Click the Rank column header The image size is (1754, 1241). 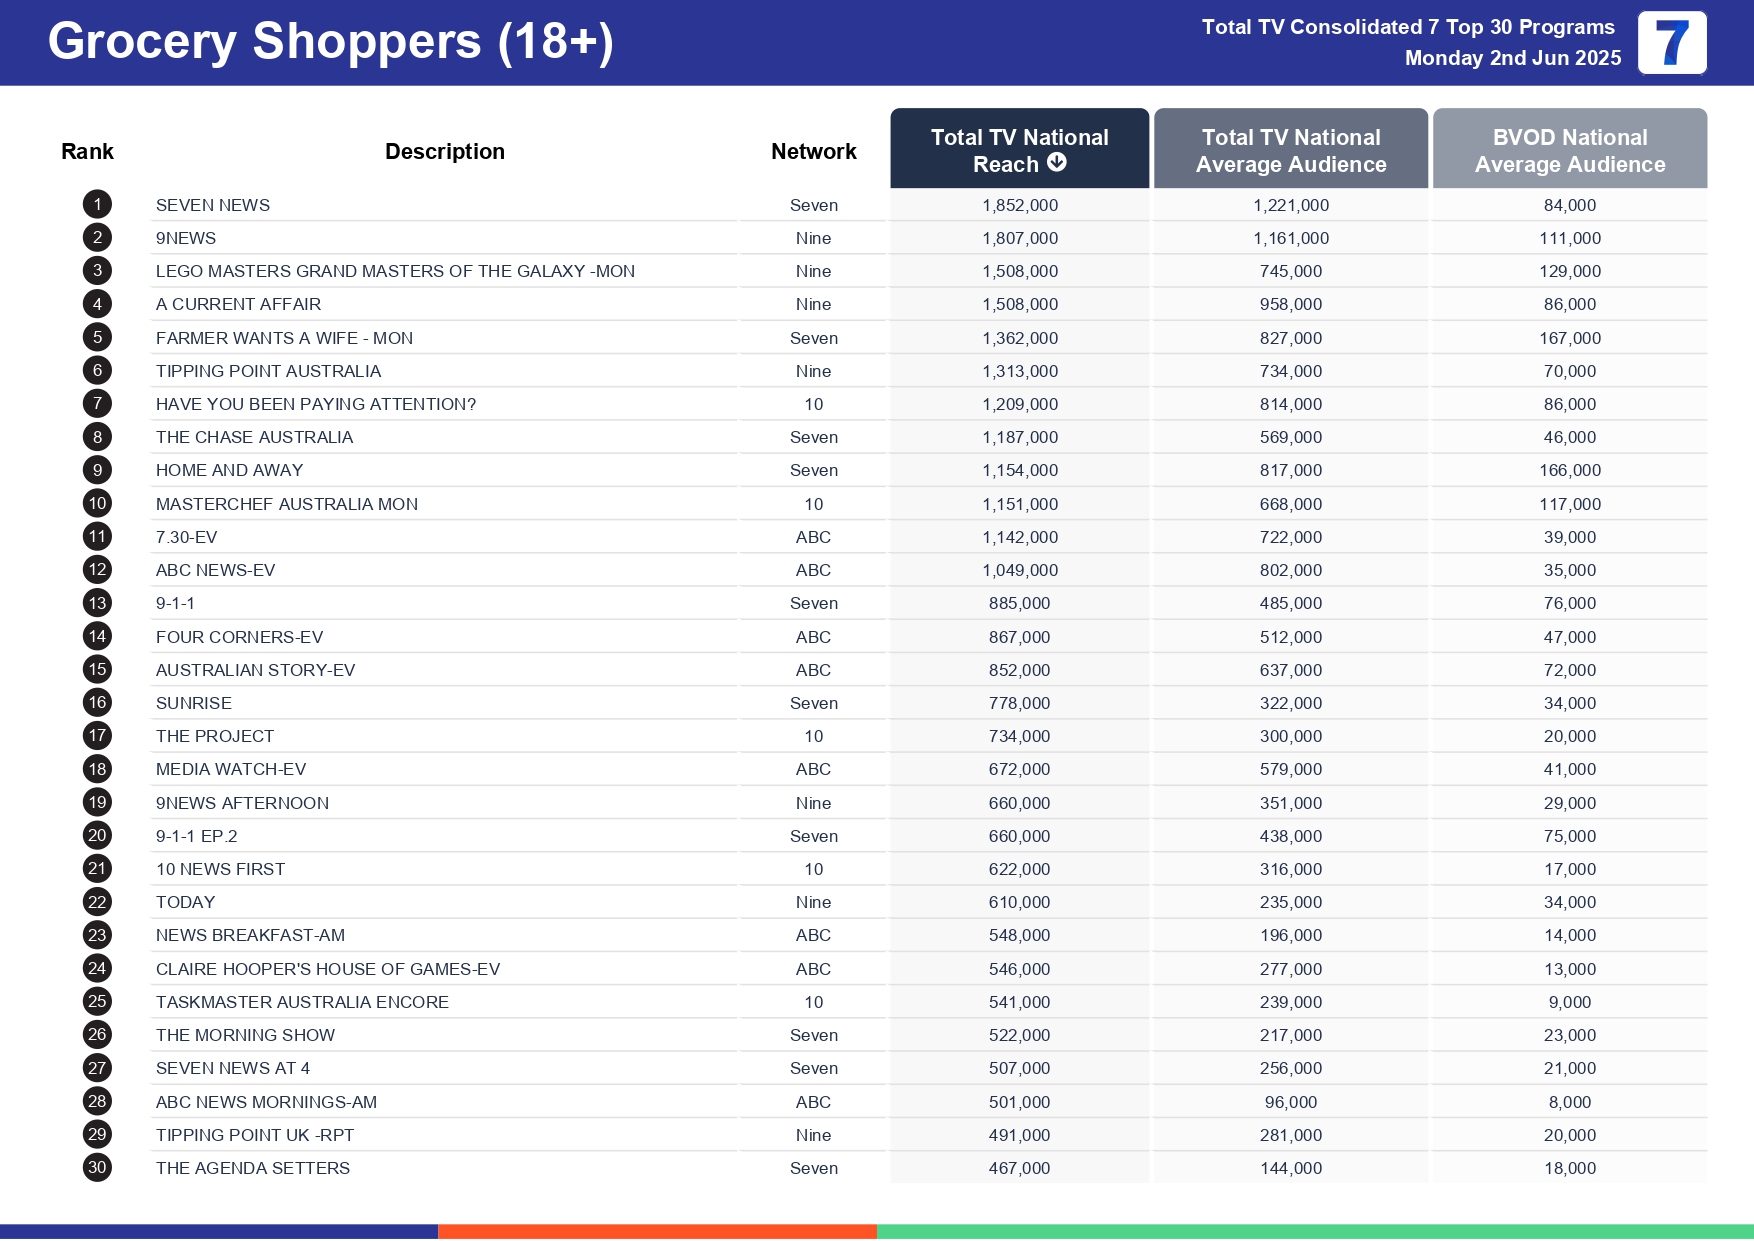point(87,152)
